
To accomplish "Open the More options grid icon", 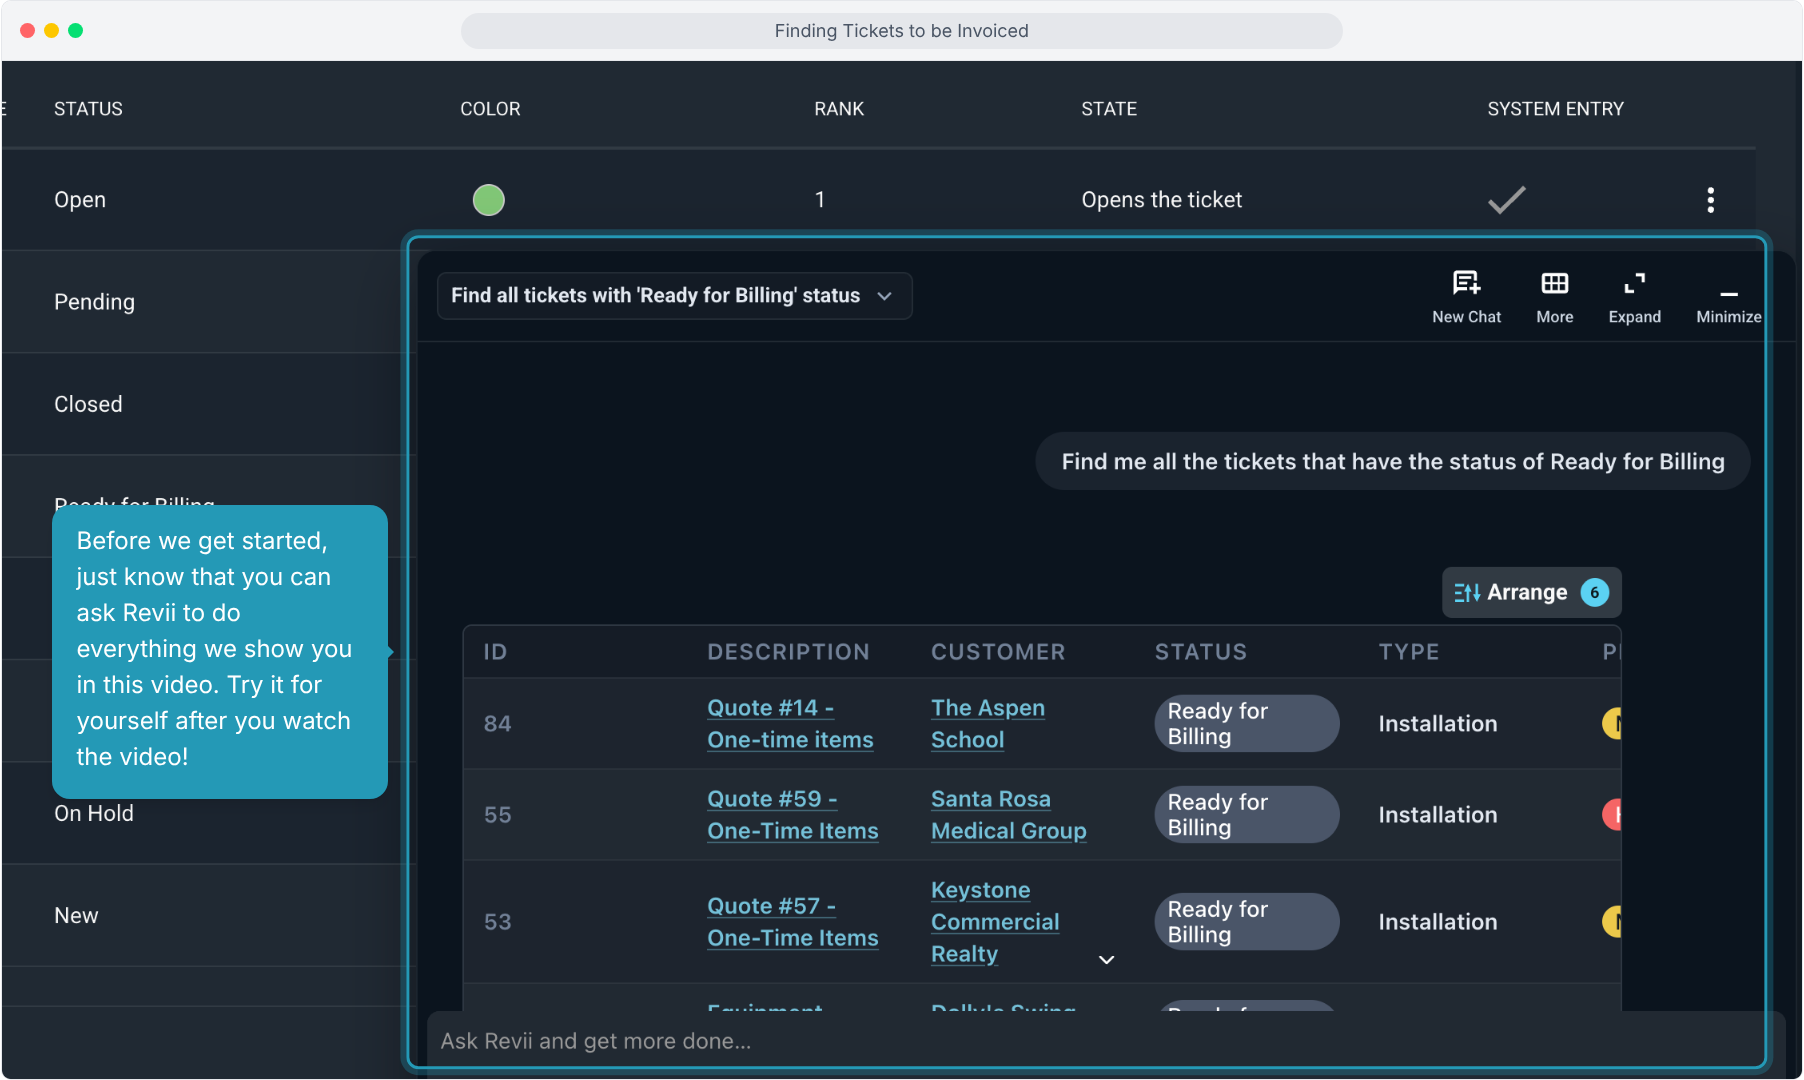I will 1554,297.
